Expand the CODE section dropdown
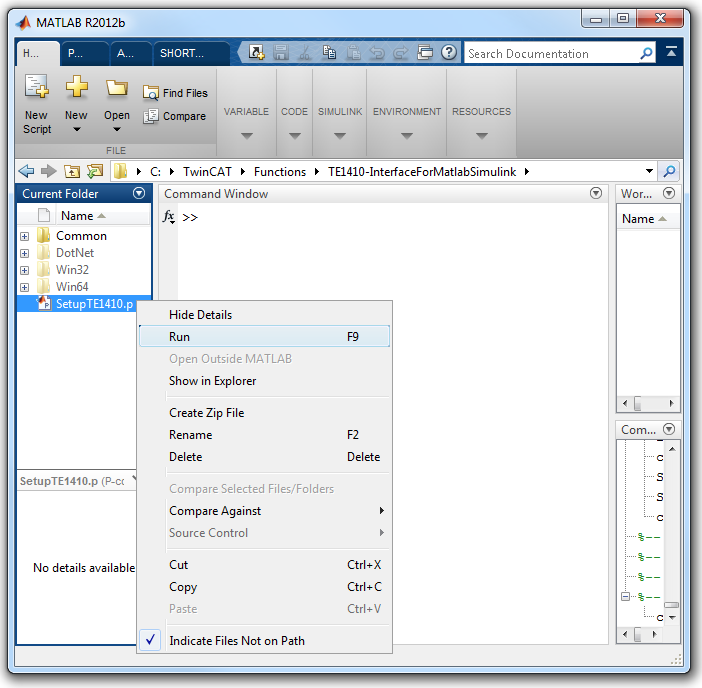The width and height of the screenshot is (702, 688). click(295, 135)
